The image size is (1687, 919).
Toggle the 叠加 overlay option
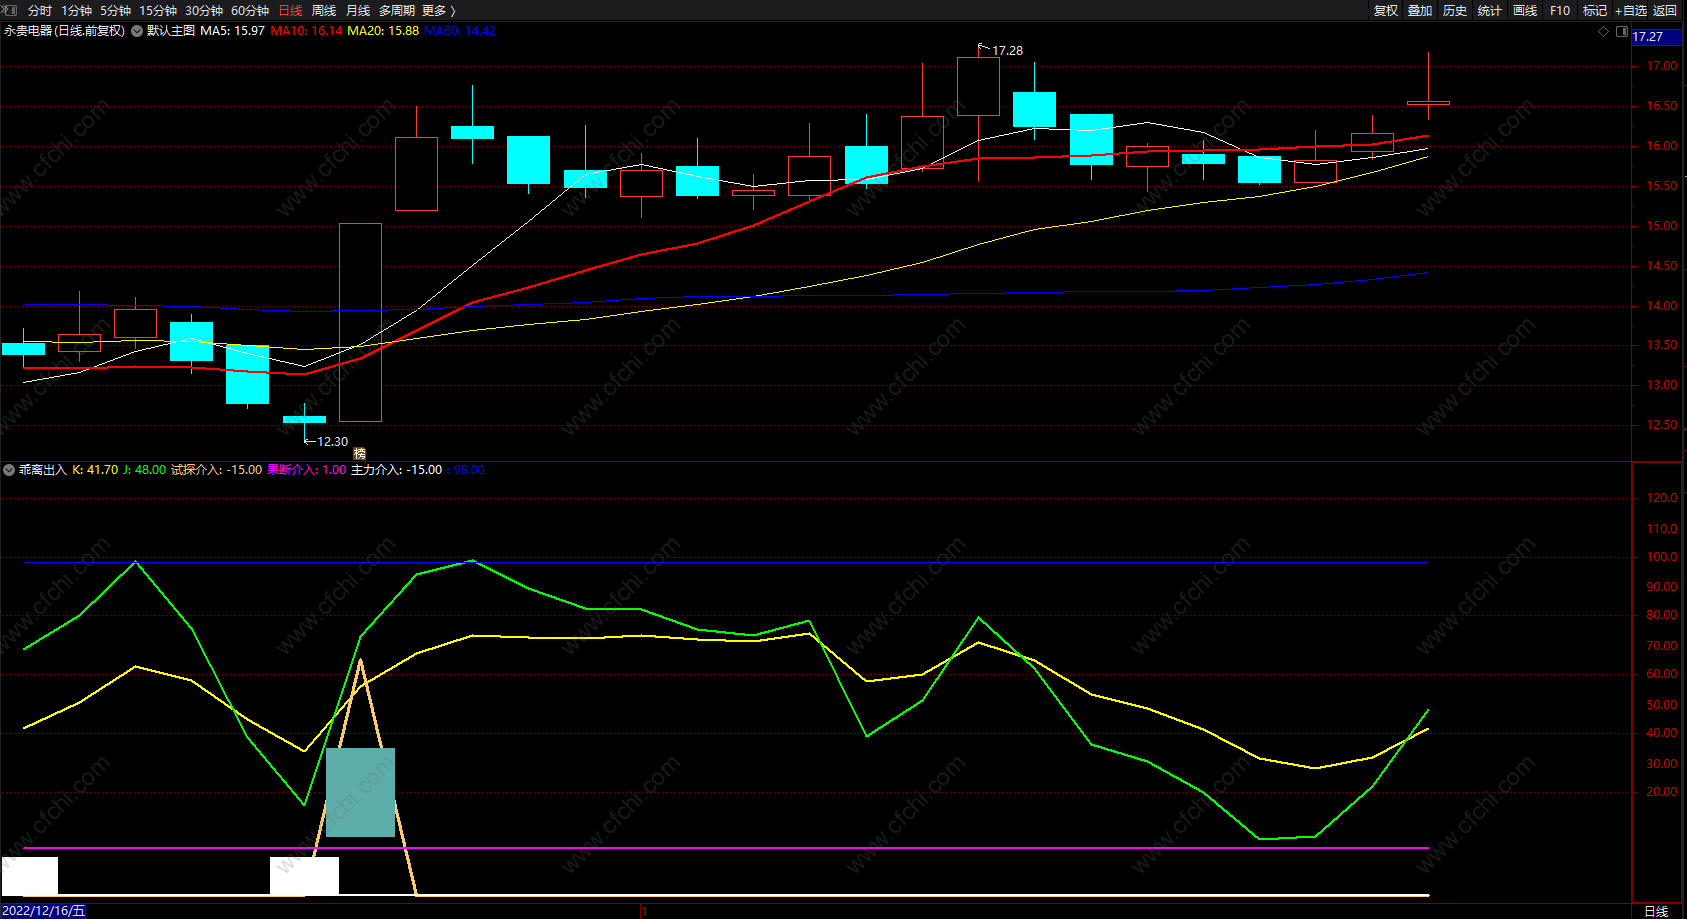[x=1420, y=11]
